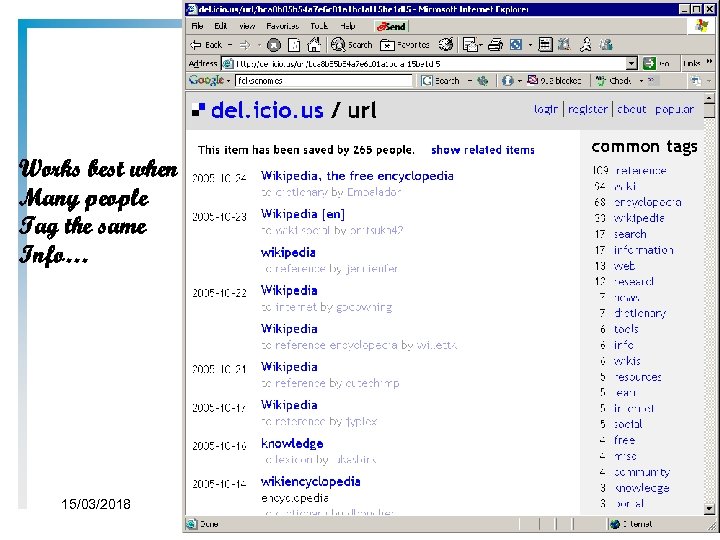Click the popular link
This screenshot has width=720, height=540.
[x=675, y=109]
